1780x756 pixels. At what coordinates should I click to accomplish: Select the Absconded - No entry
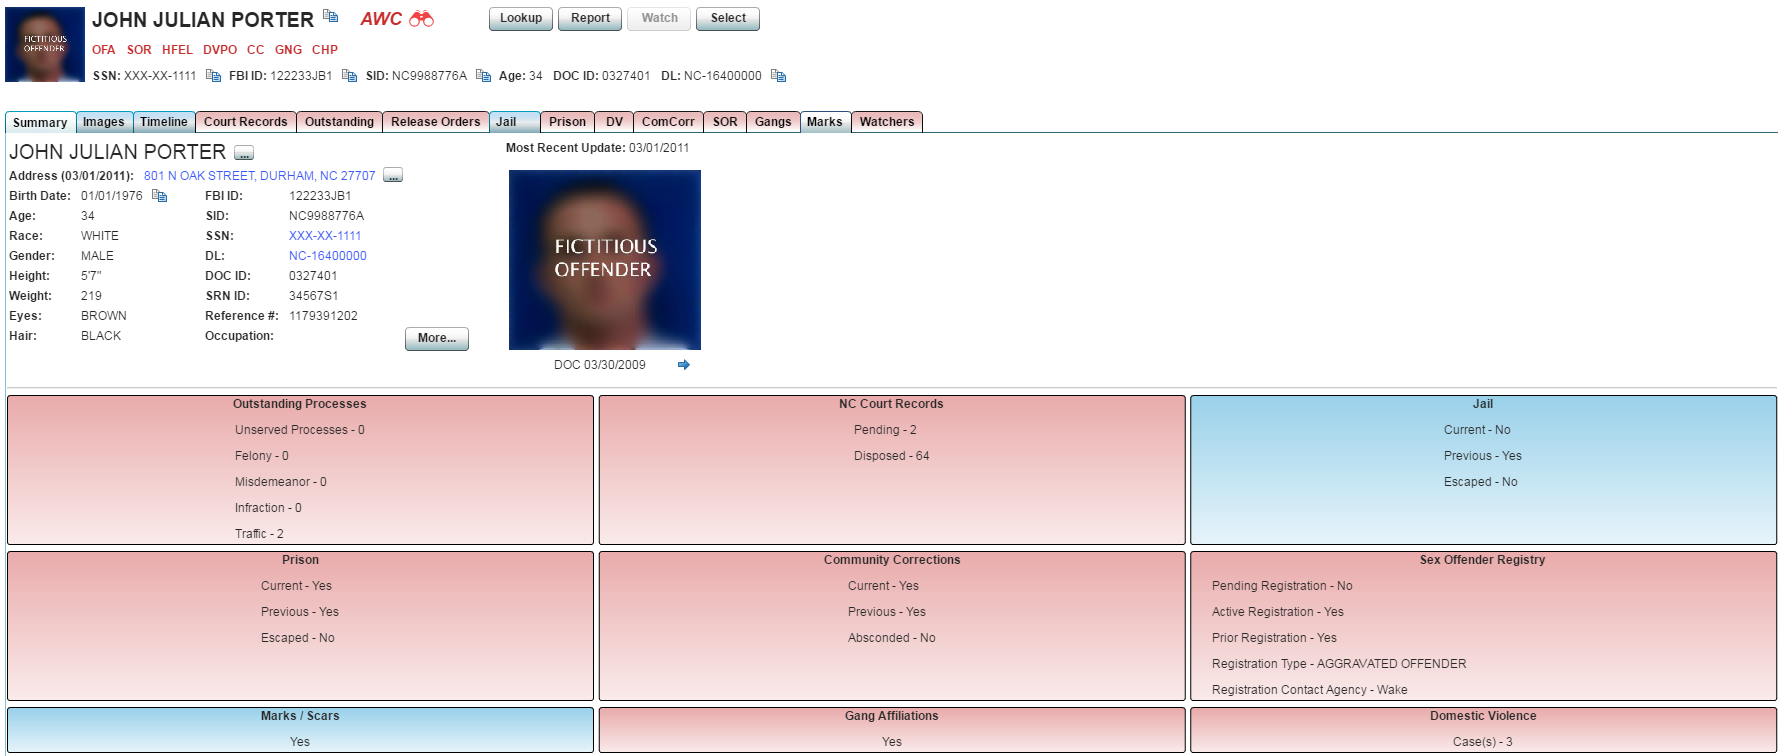click(x=892, y=638)
